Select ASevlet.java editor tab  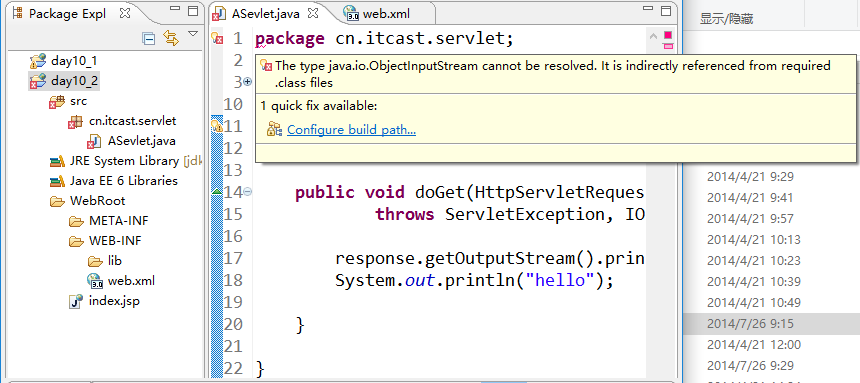click(x=265, y=14)
